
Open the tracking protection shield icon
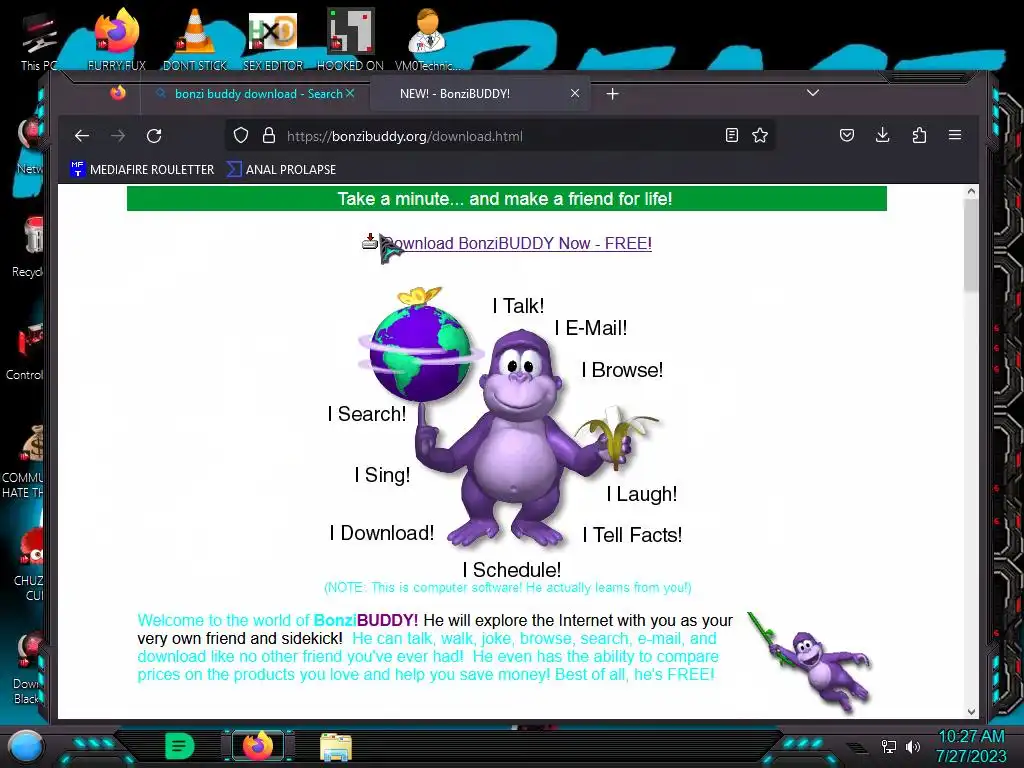coord(241,136)
